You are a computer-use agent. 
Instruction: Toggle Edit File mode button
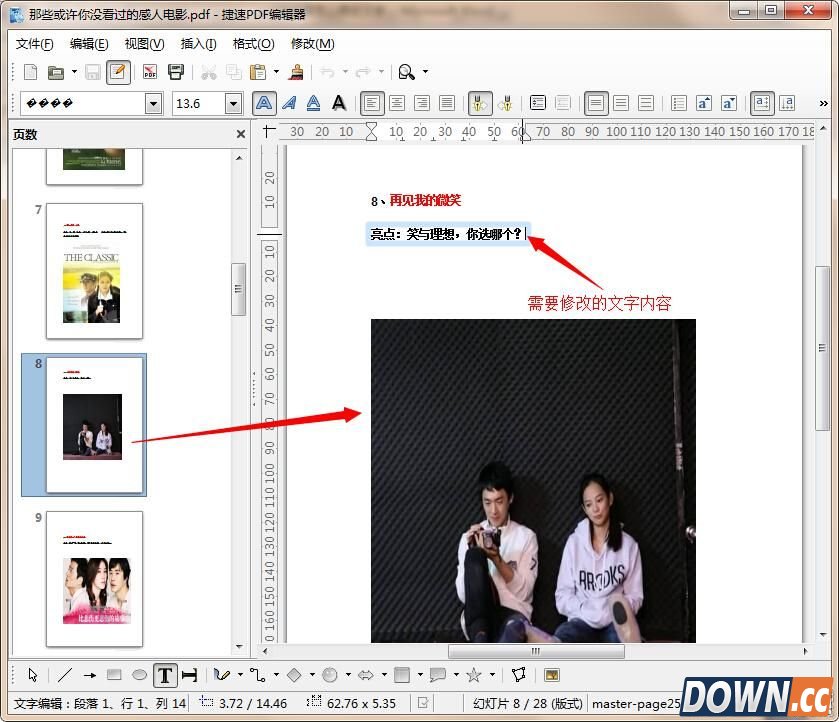pos(118,72)
